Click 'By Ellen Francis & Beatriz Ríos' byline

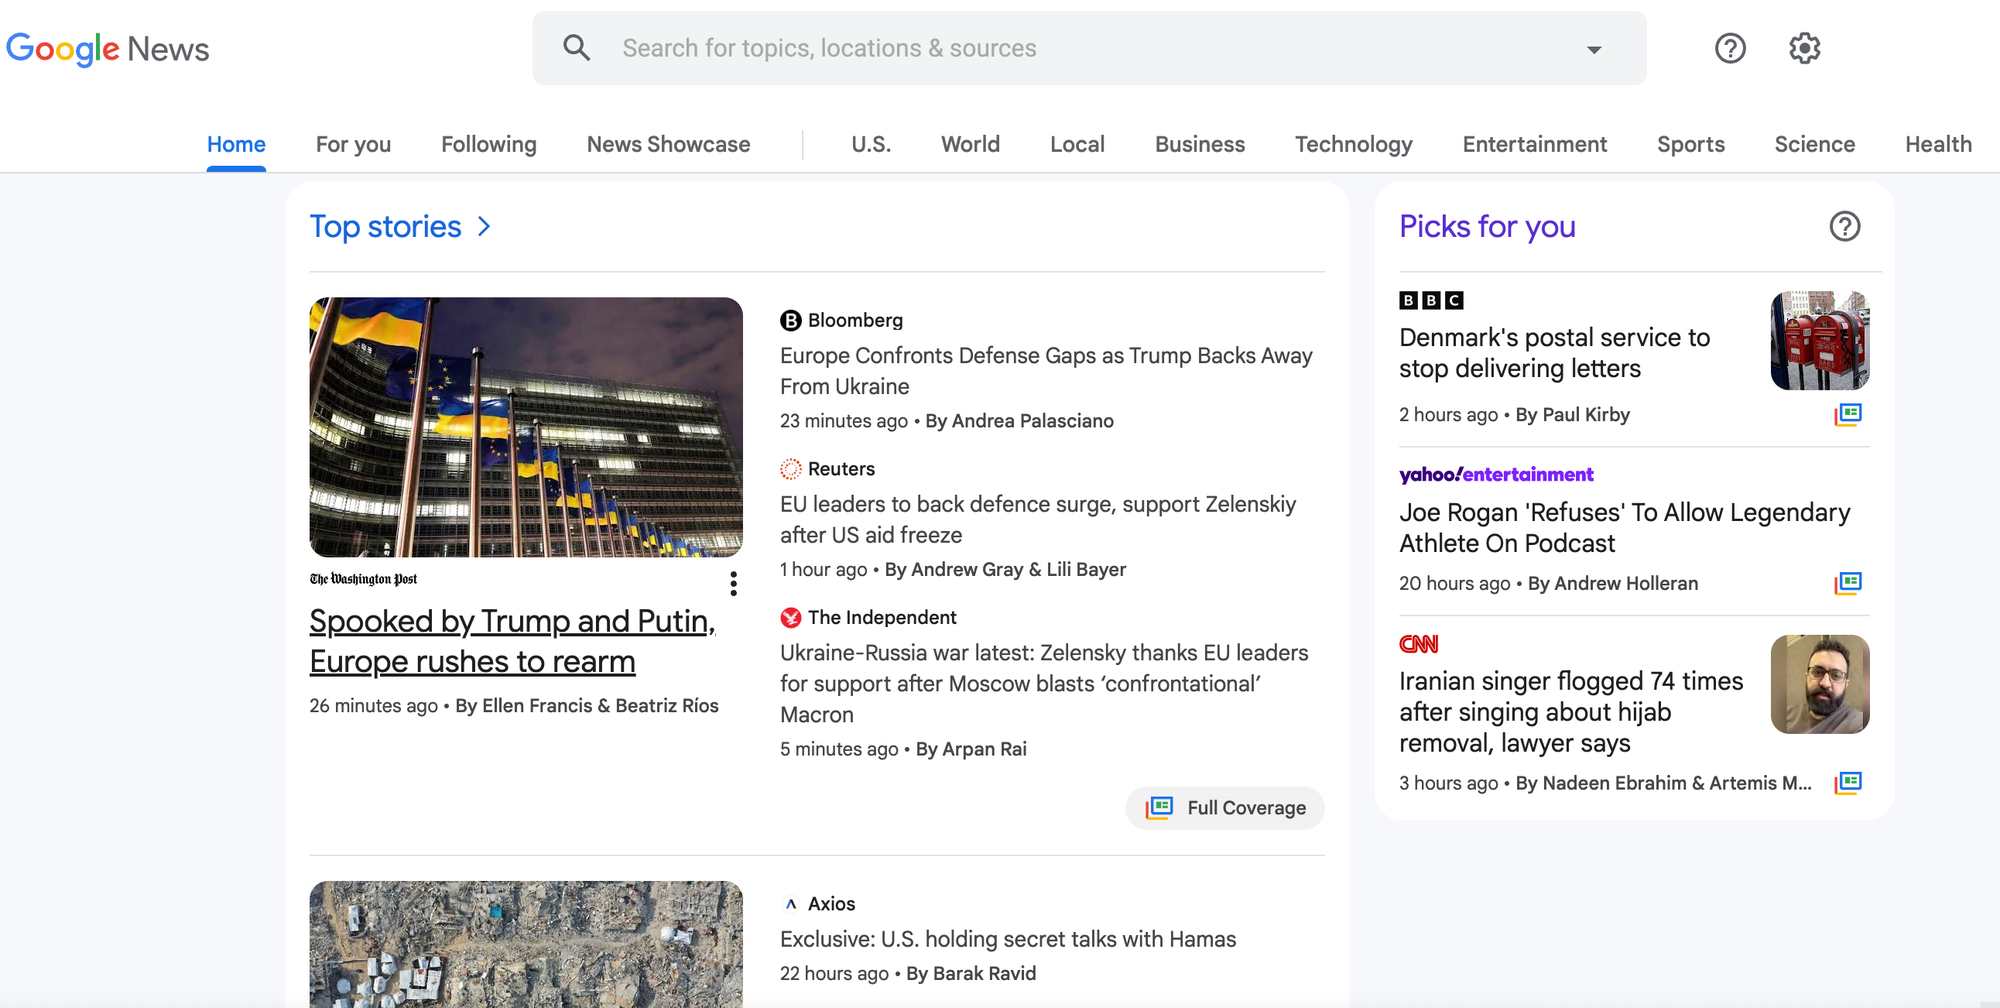pos(587,706)
